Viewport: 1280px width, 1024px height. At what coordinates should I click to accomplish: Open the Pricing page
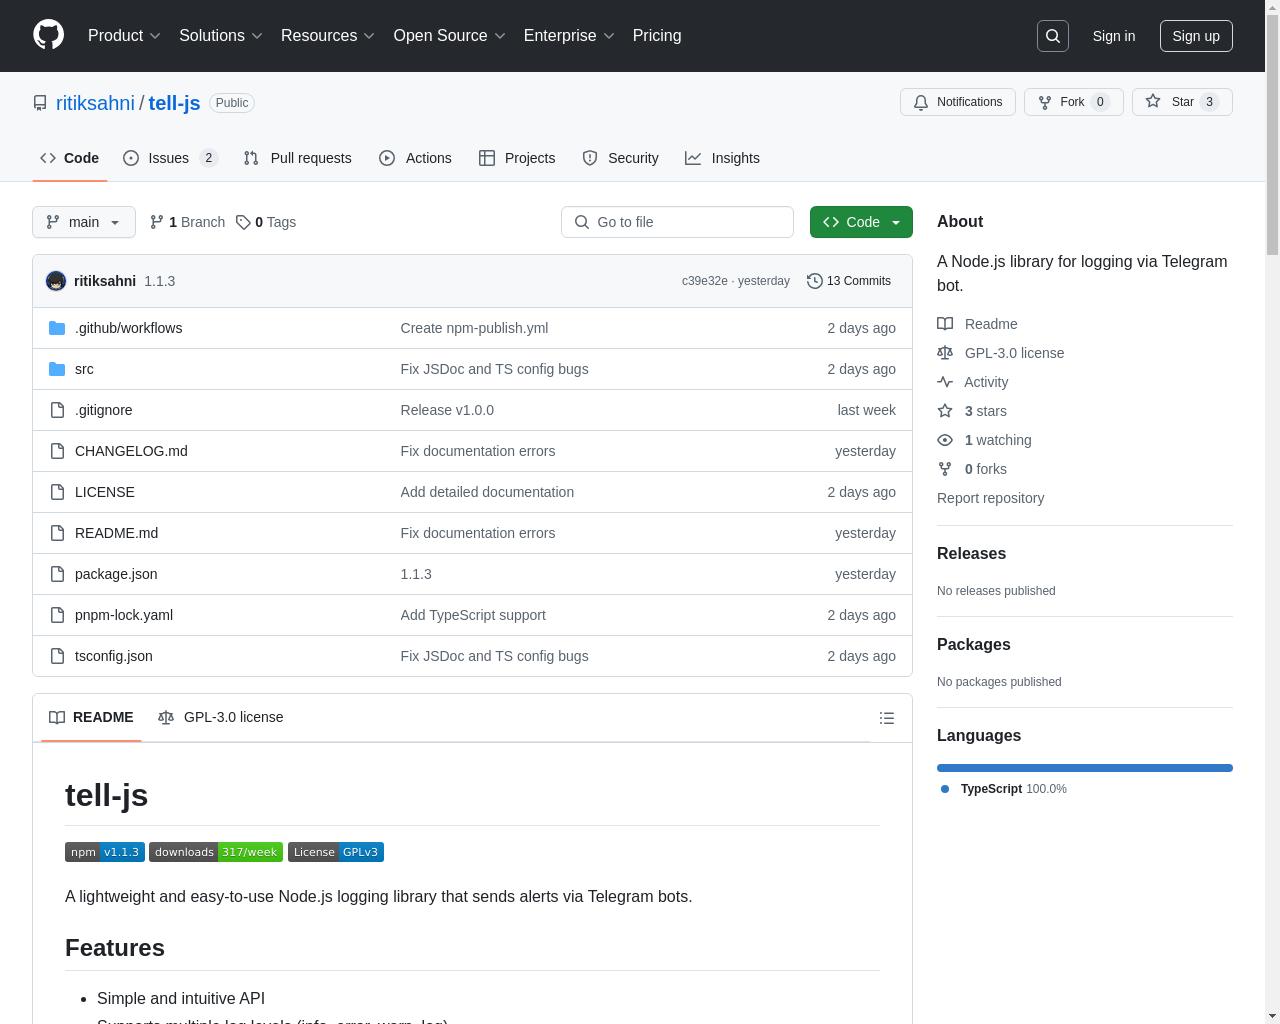tap(657, 36)
